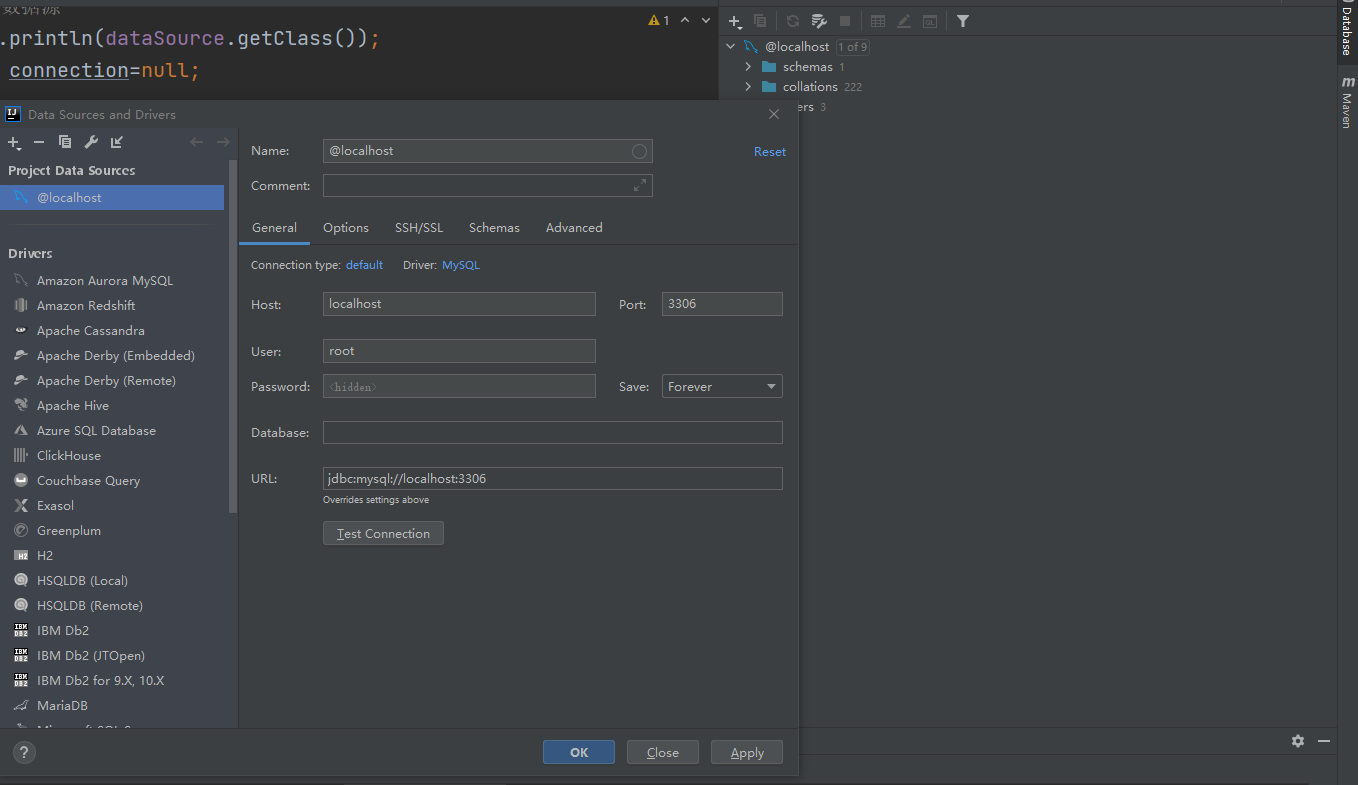1358x785 pixels.
Task: Click the Password input field
Action: point(459,386)
